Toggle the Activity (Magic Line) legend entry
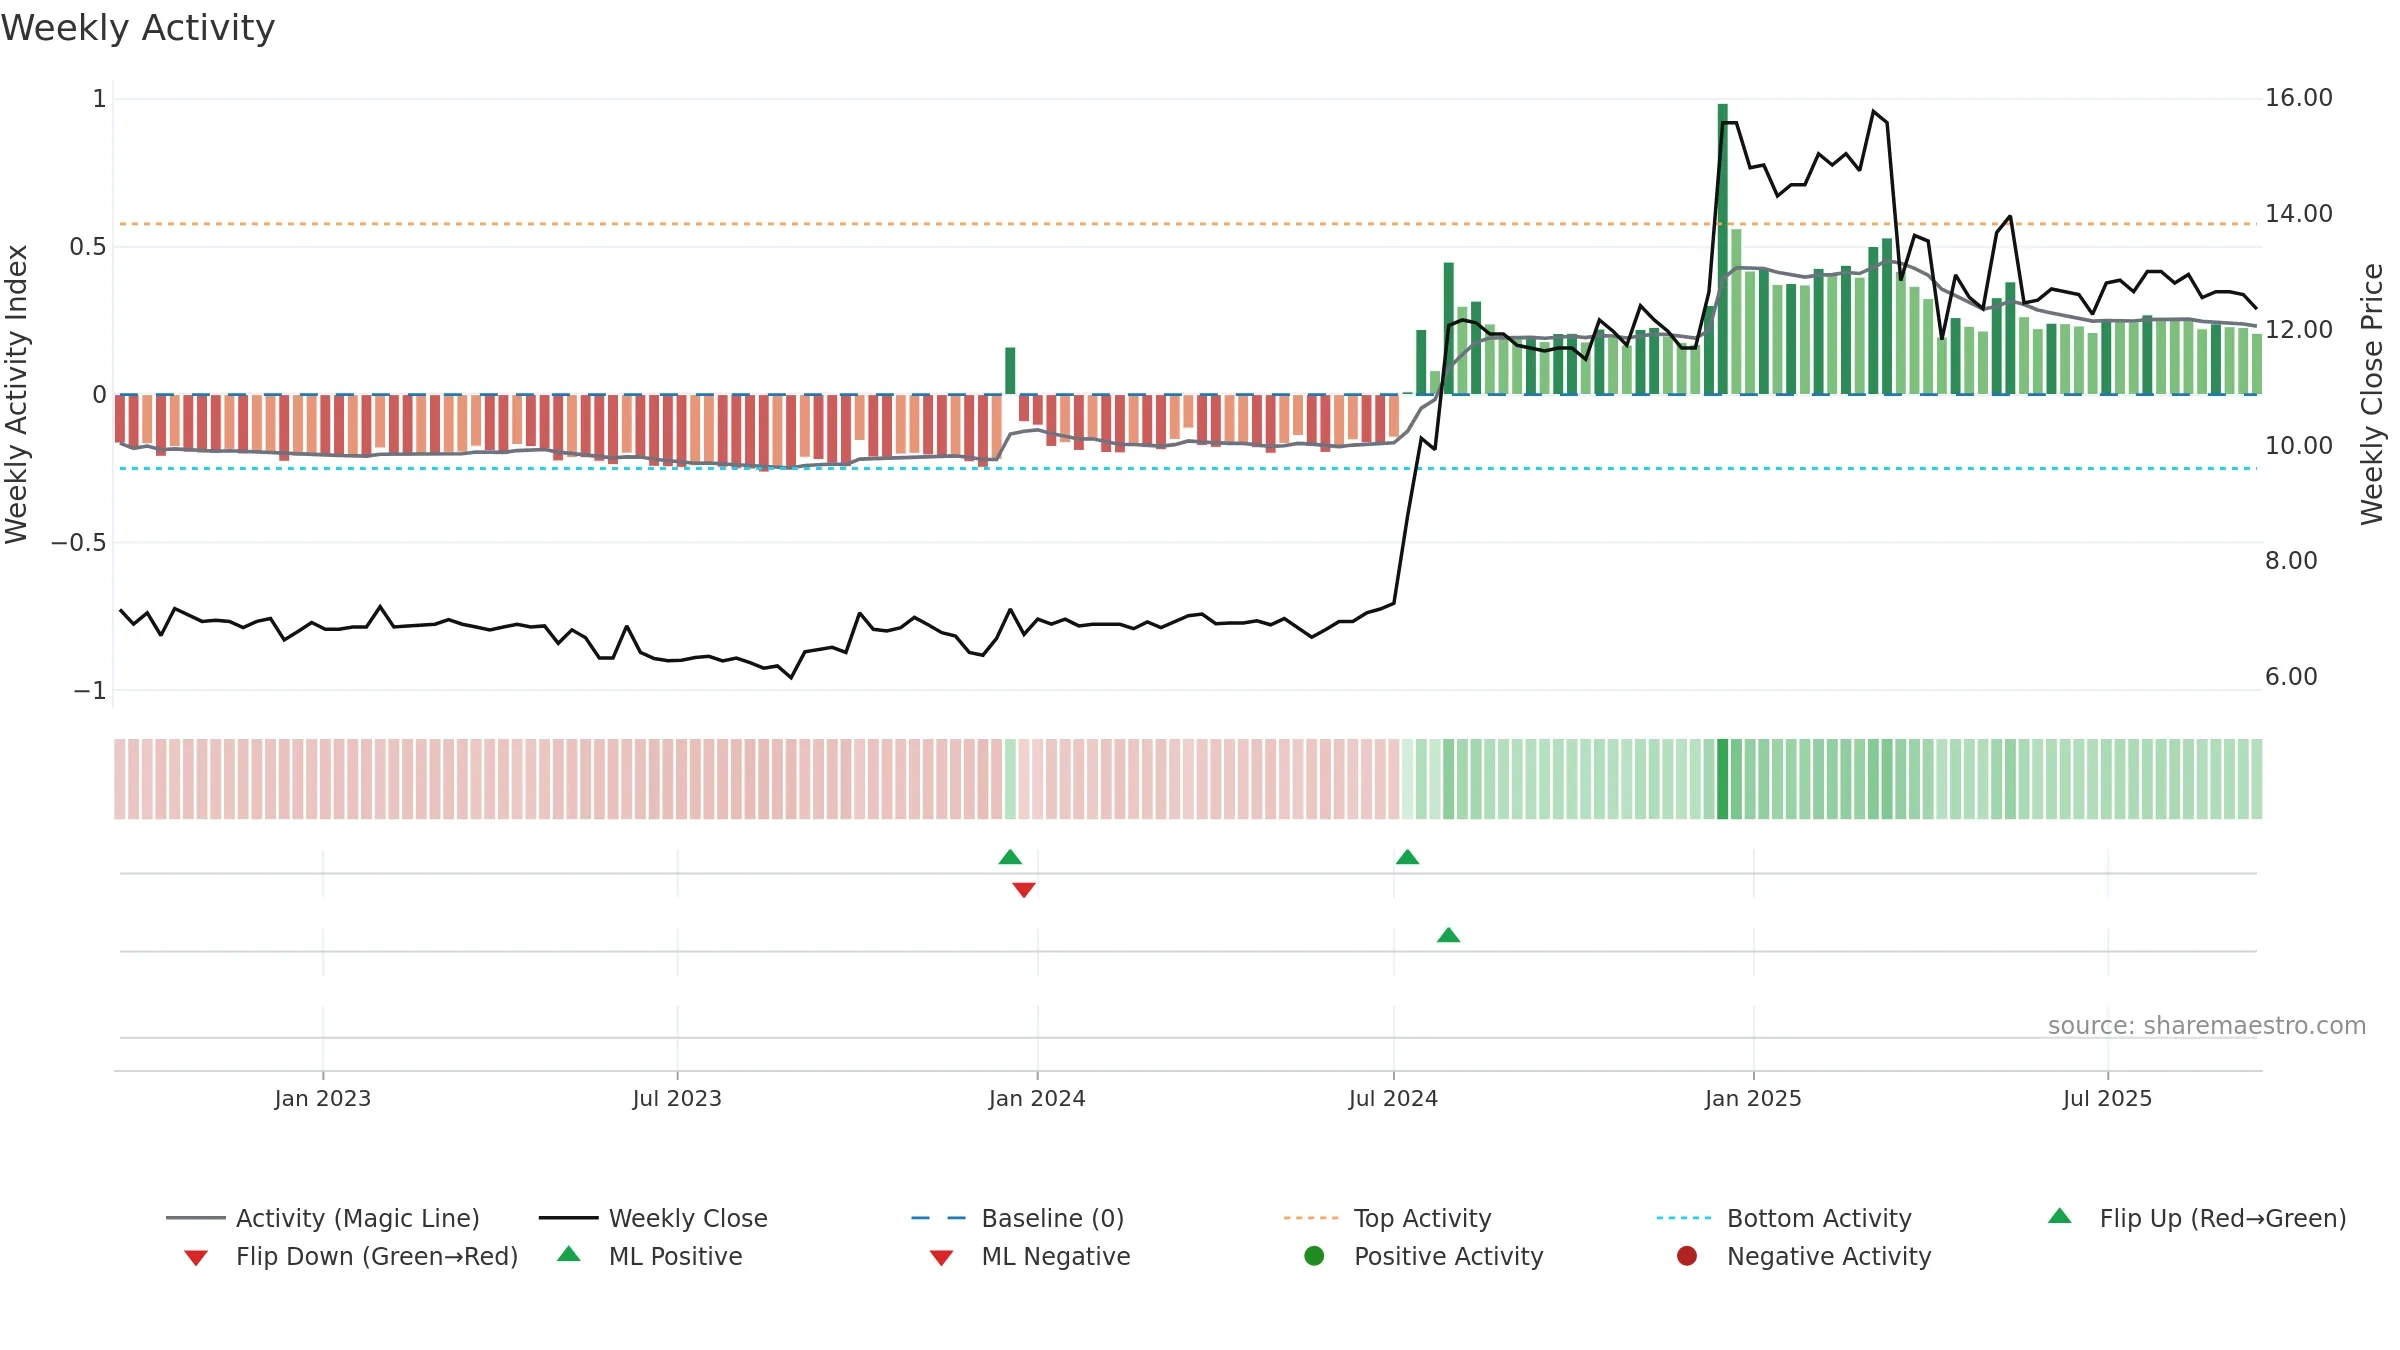Image resolution: width=2400 pixels, height=1350 pixels. tap(323, 1218)
